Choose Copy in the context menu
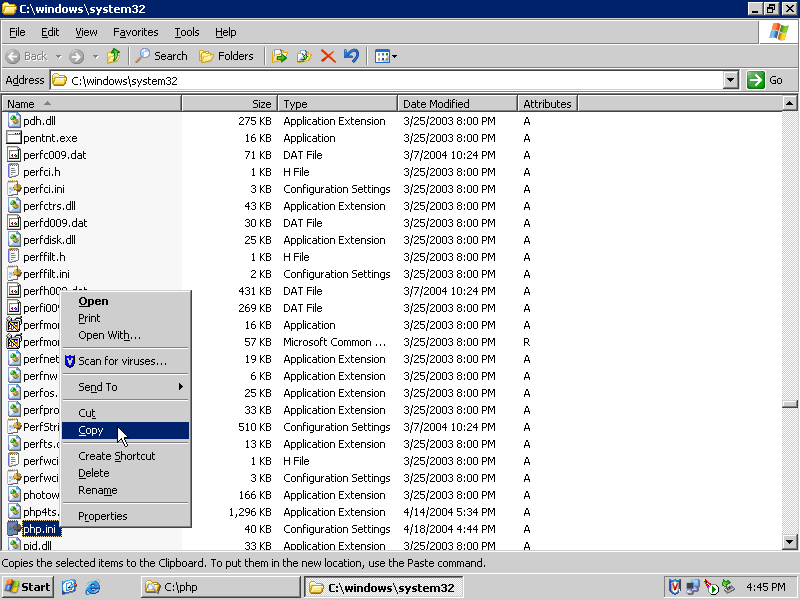Image resolution: width=800 pixels, height=600 pixels. pyautogui.click(x=91, y=430)
